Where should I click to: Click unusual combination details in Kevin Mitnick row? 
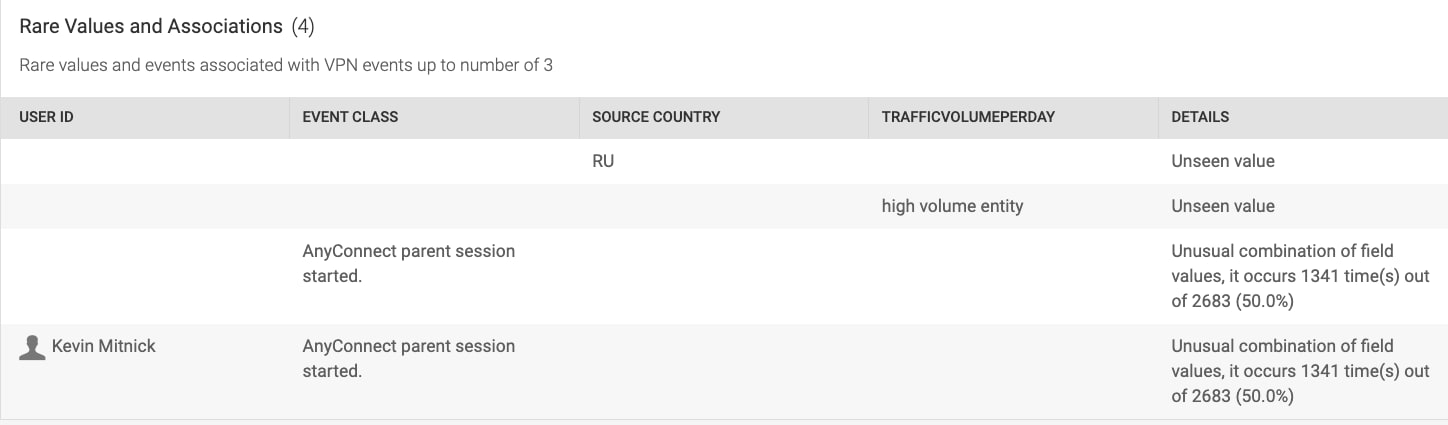pos(1300,371)
